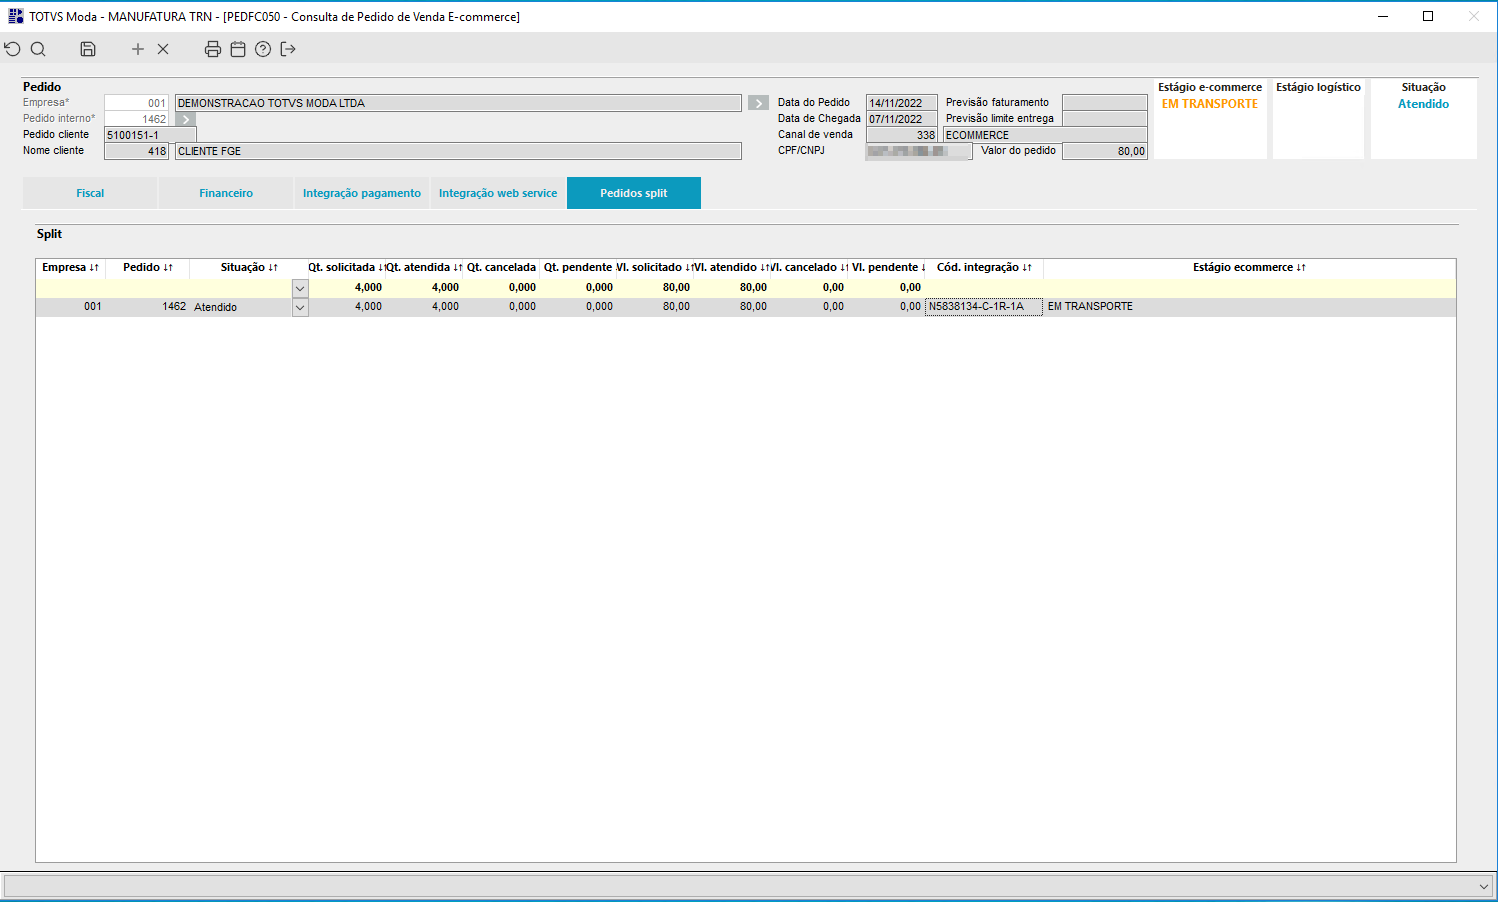
Task: Click the X (delete) toolbar icon
Action: 163,49
